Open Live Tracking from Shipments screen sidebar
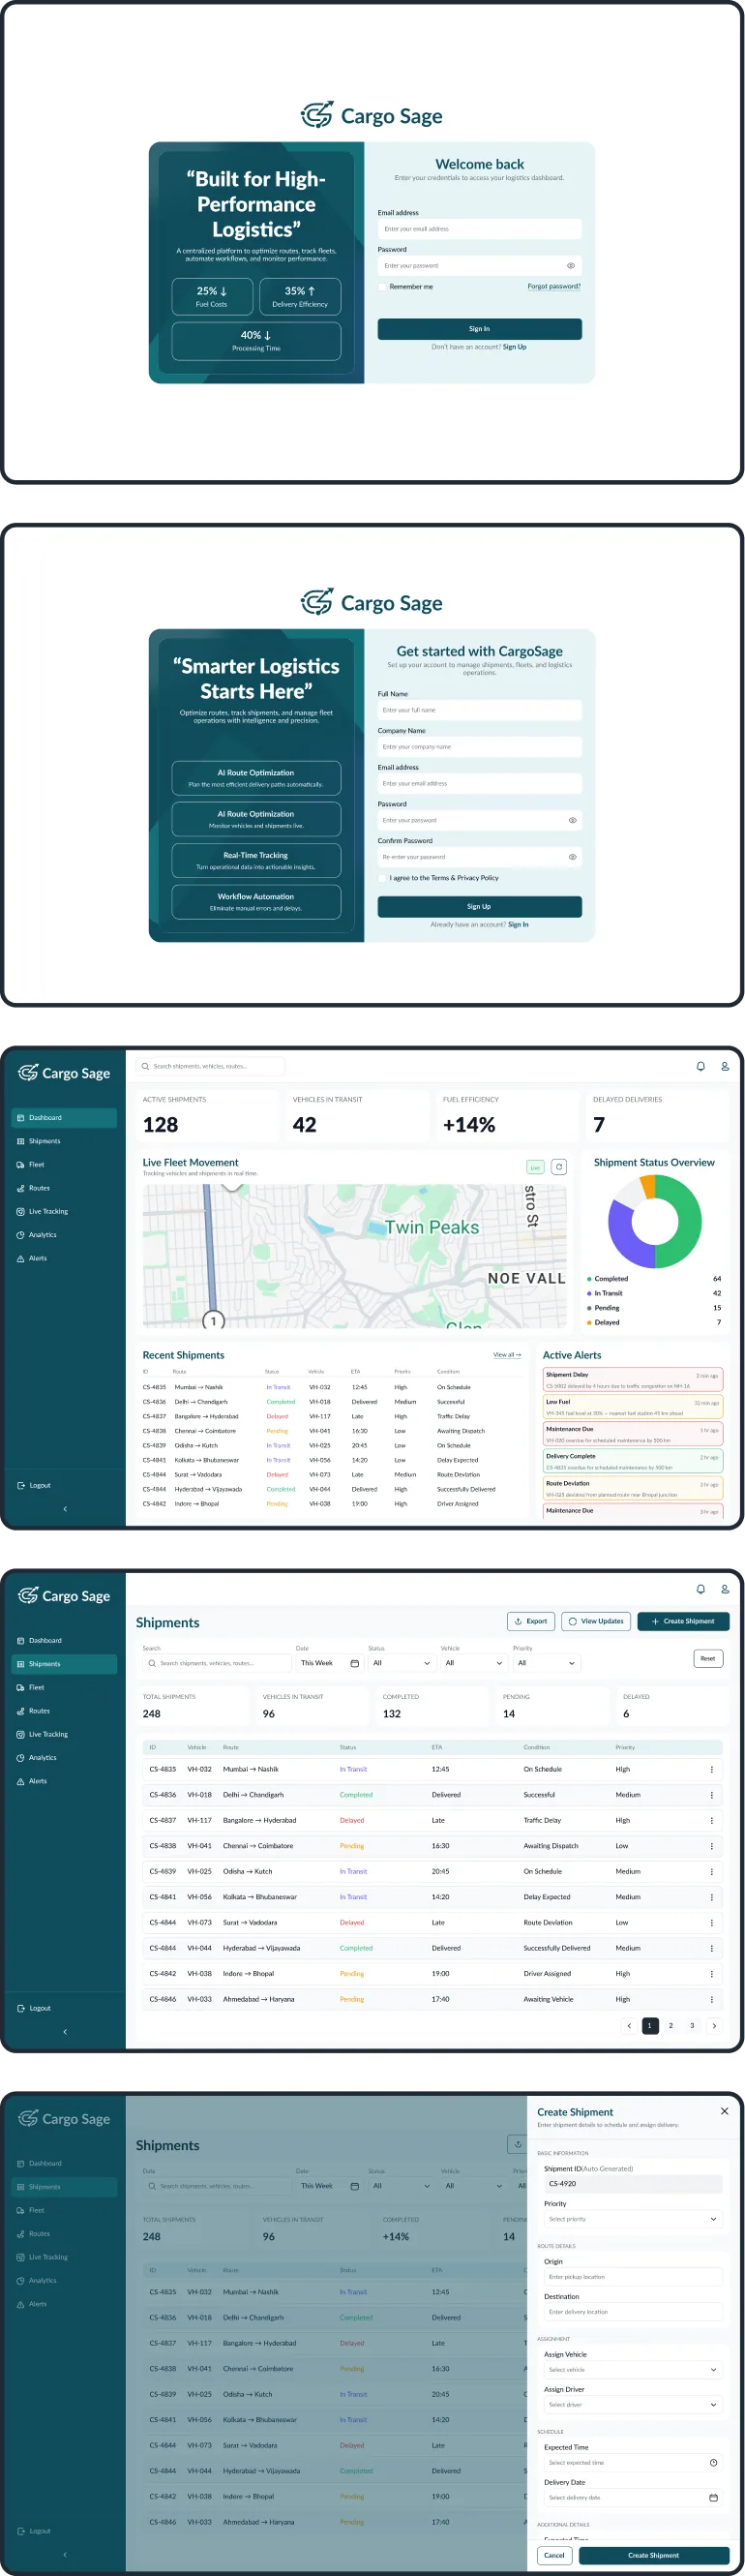This screenshot has width=745, height=2576. 42,1734
